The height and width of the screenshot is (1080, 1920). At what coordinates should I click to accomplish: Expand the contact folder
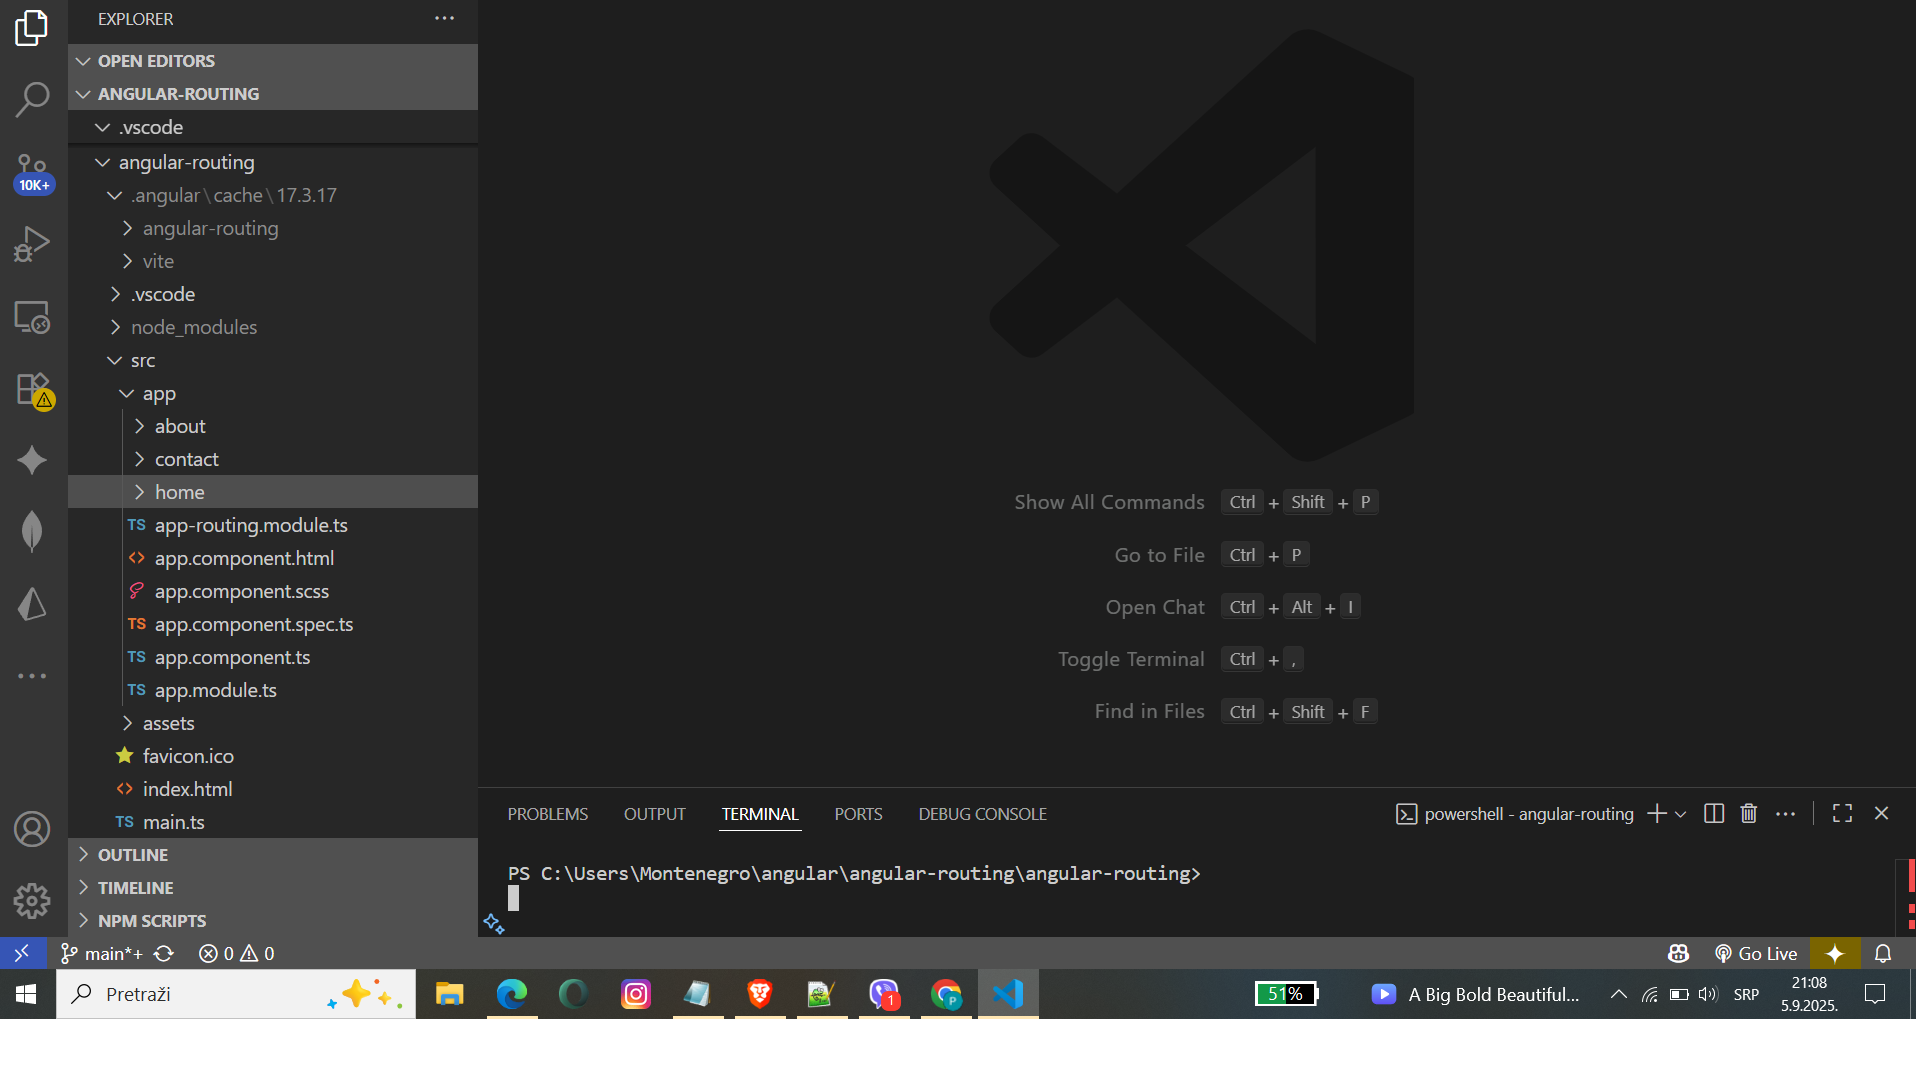point(273,459)
